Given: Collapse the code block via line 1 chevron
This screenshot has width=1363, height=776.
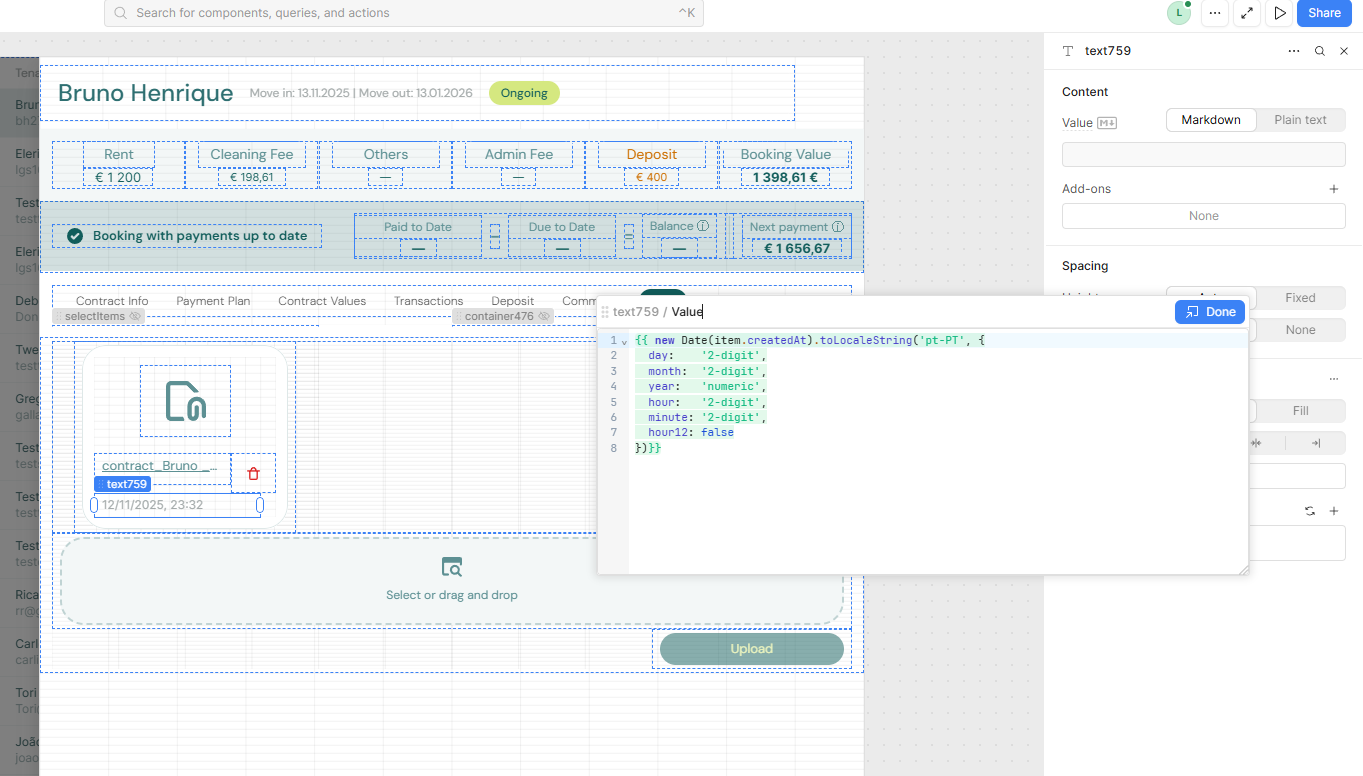Looking at the screenshot, I should (x=623, y=340).
